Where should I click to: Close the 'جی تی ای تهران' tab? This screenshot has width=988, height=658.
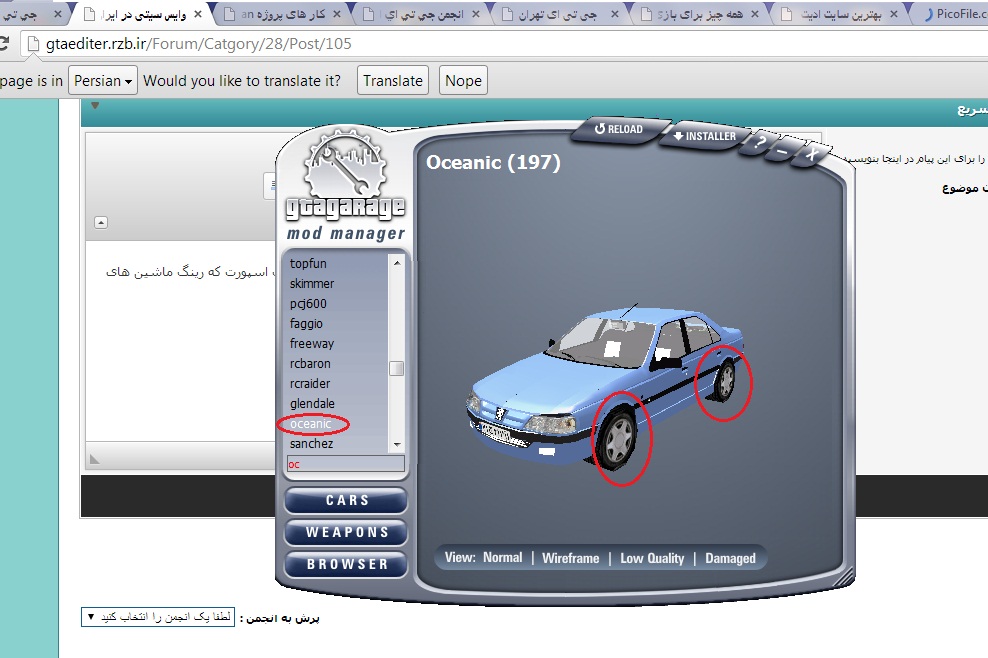tap(615, 14)
